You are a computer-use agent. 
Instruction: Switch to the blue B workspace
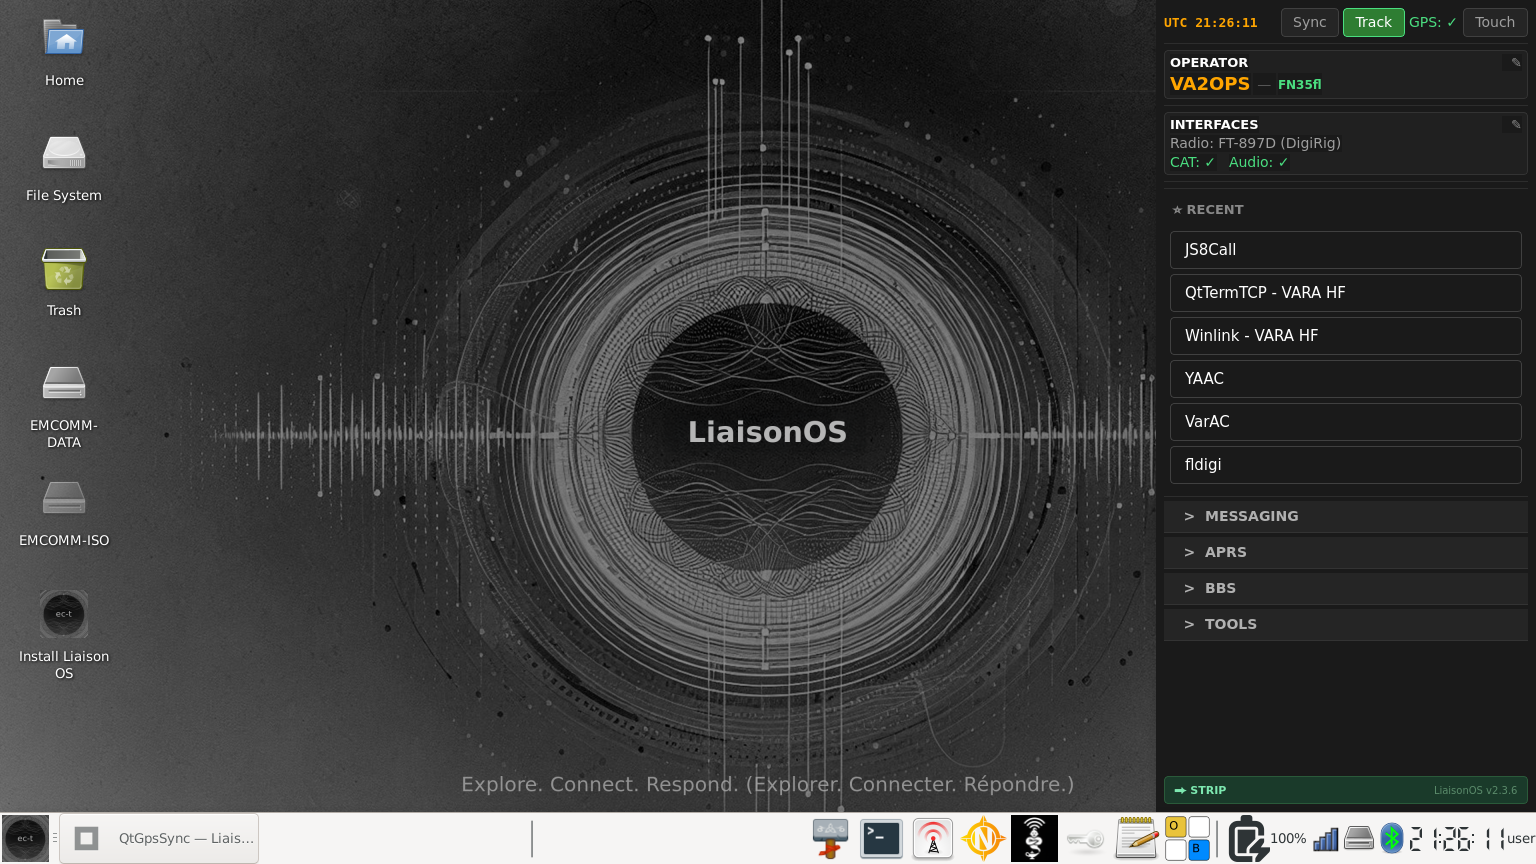[1198, 849]
